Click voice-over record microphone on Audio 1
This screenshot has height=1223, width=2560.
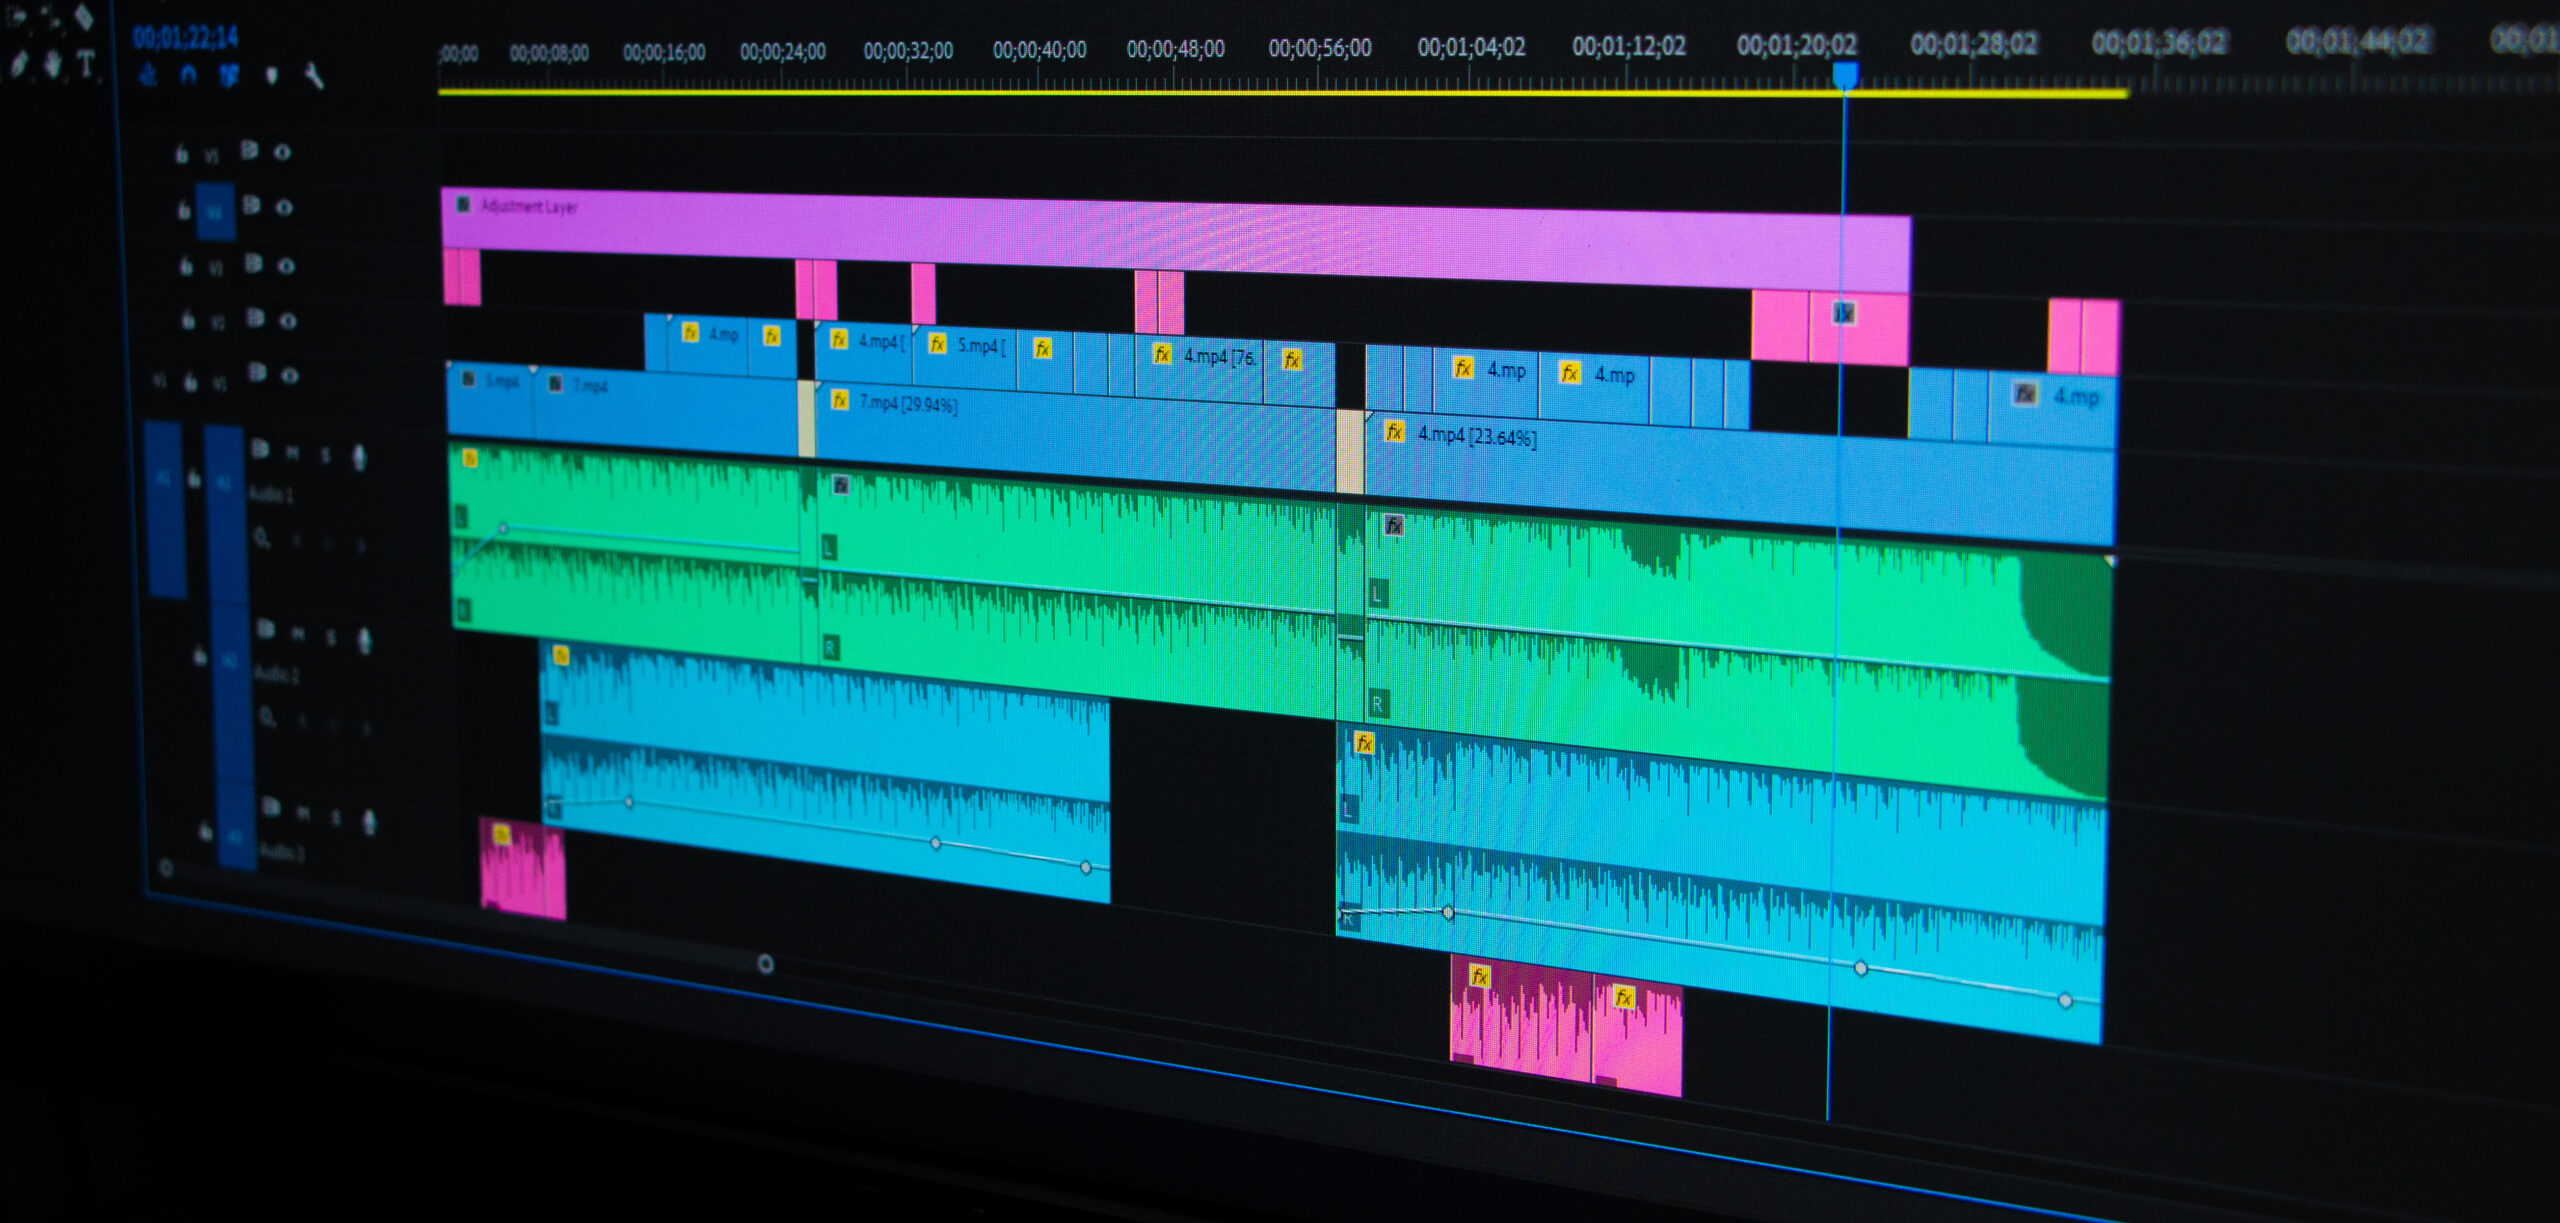coord(359,457)
